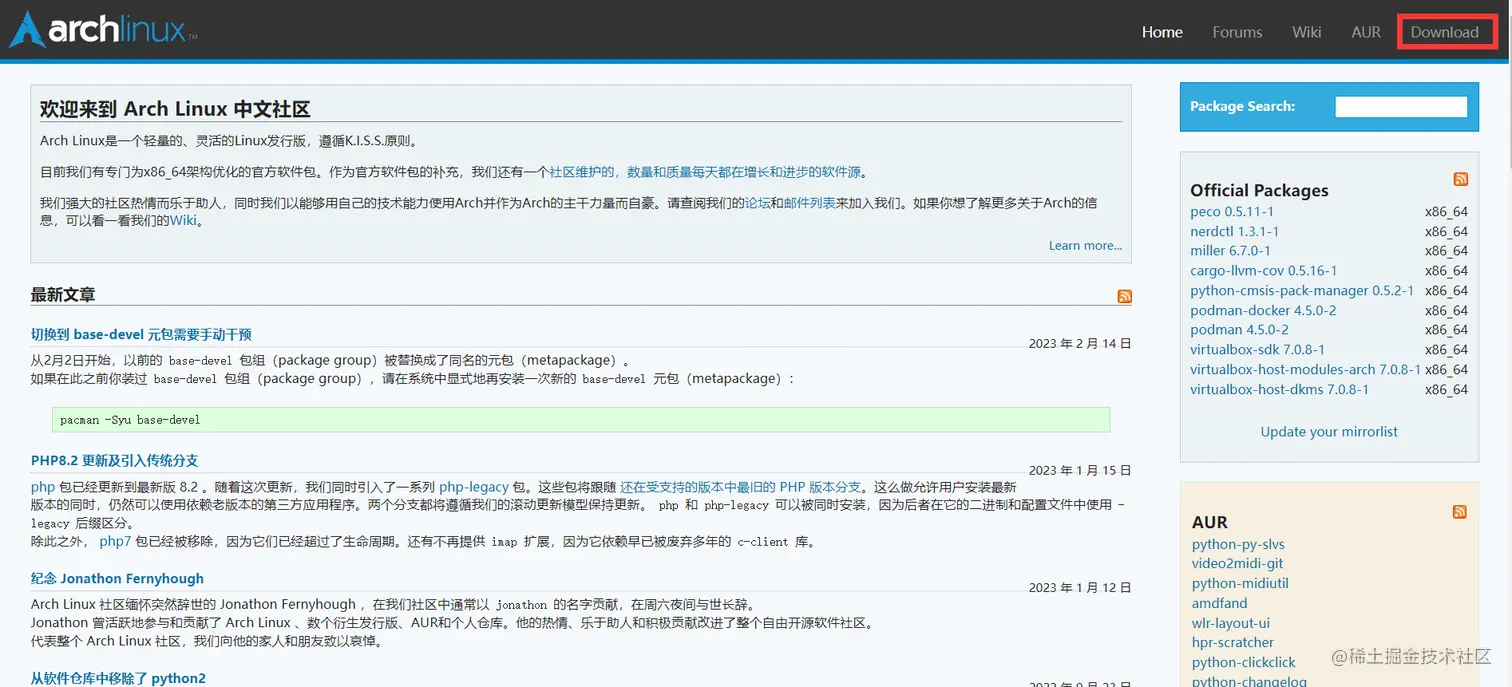This screenshot has width=1512, height=687.
Task: Open the latest articles RSS feed icon
Action: 1125,296
